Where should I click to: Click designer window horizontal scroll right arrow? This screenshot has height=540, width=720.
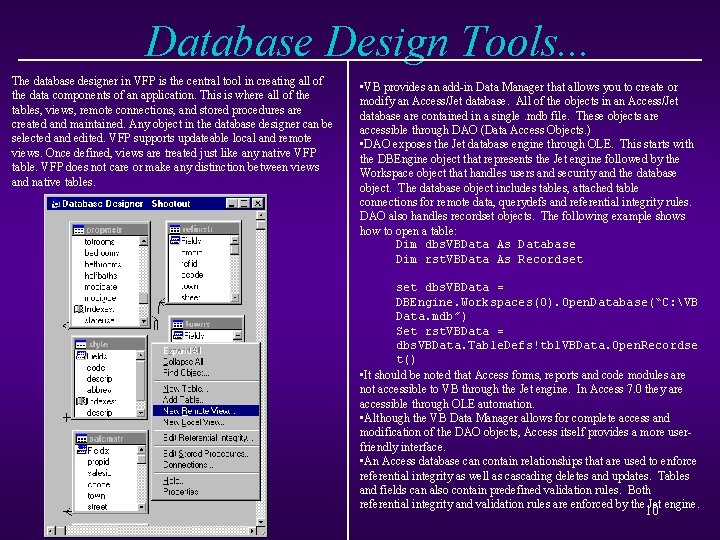(252, 531)
